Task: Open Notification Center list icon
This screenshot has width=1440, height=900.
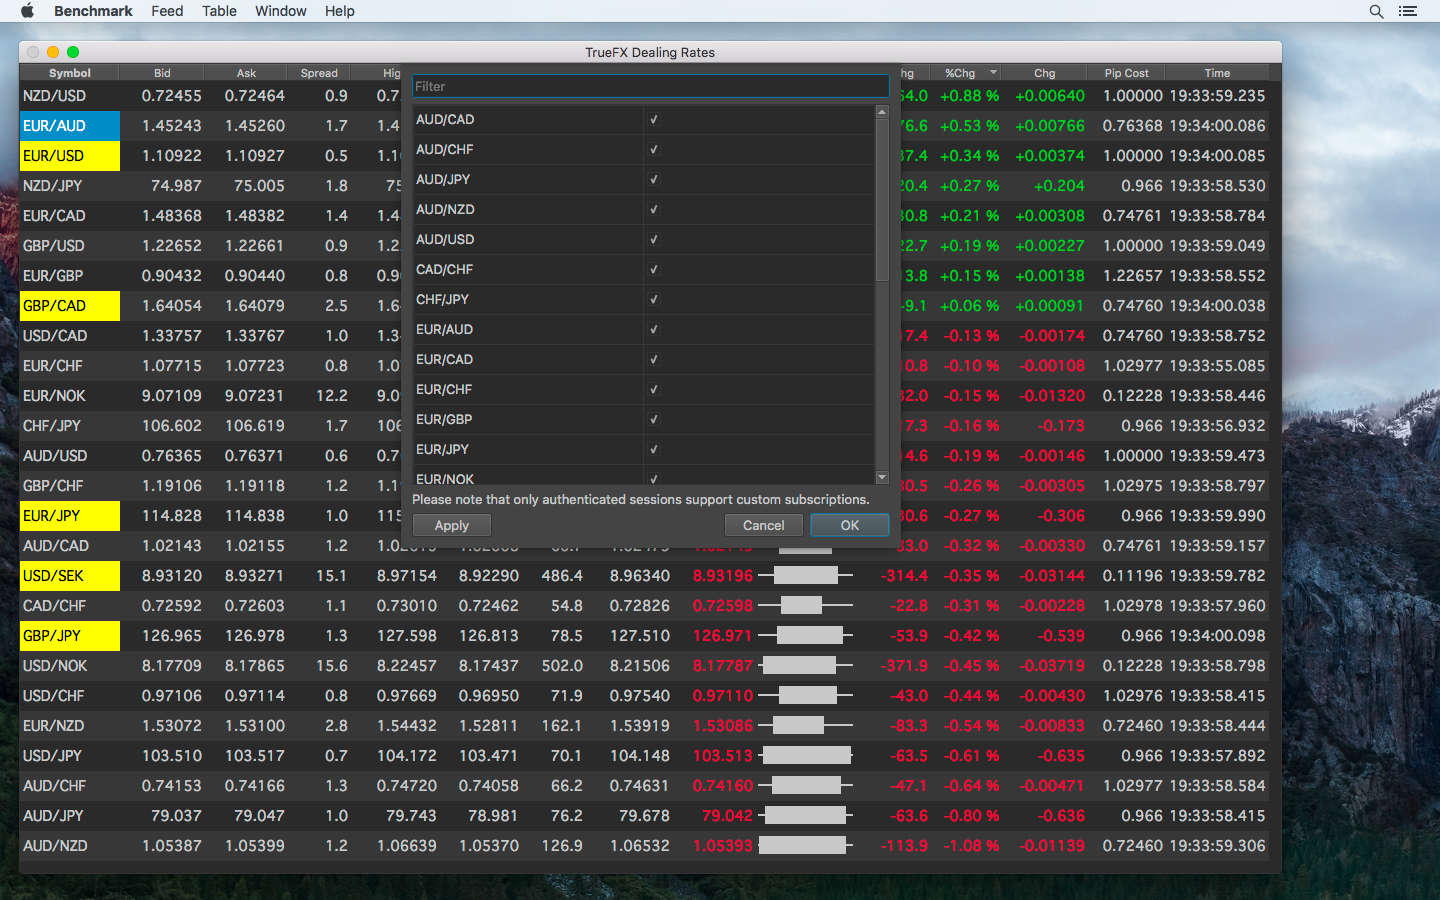Action: point(1408,11)
